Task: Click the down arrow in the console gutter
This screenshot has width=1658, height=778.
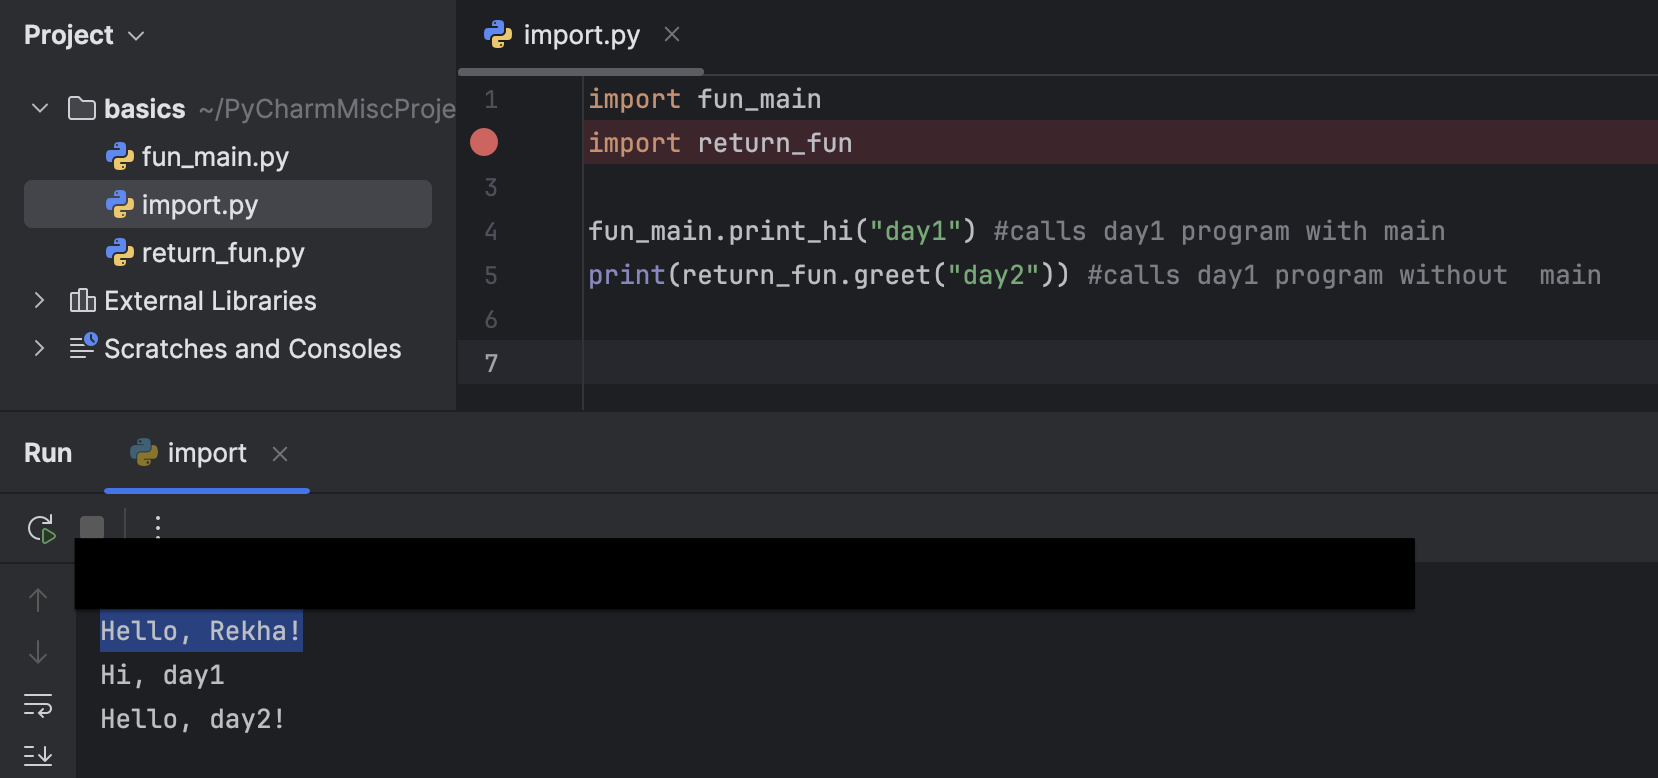Action: click(x=38, y=652)
